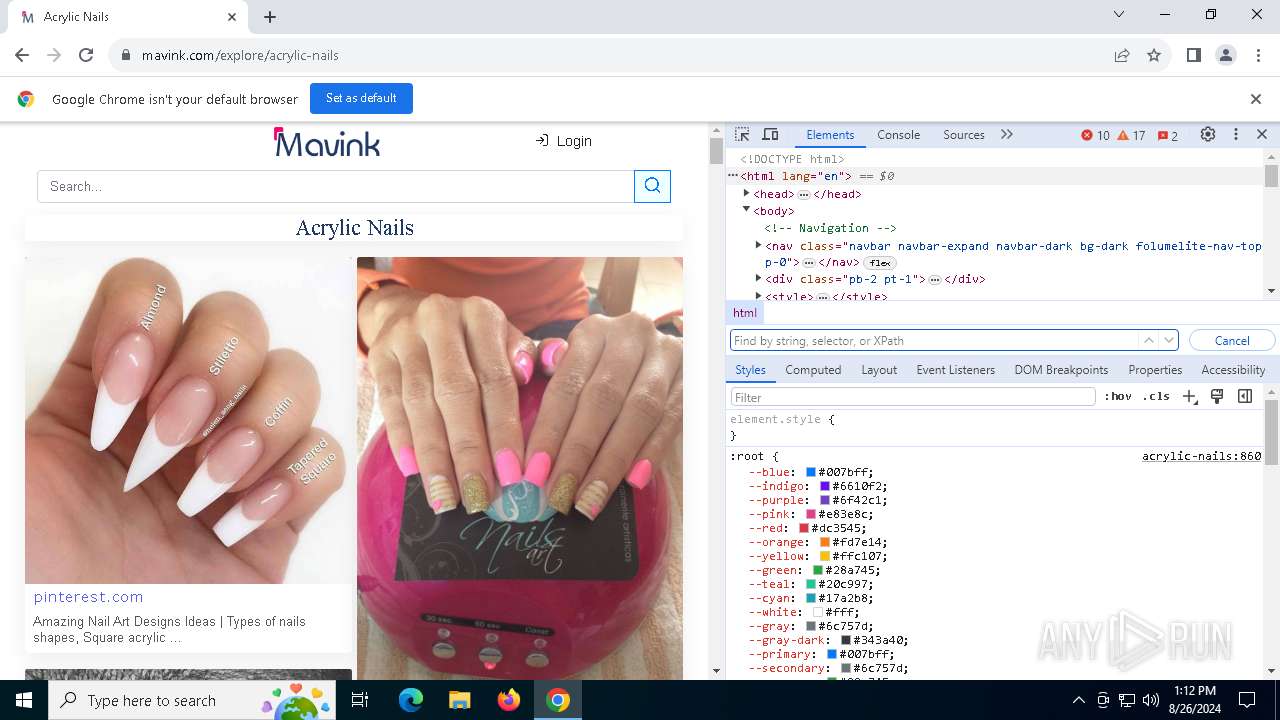This screenshot has width=1280, height=720.
Task: Open the Event Listeners pane tab
Action: coord(956,370)
